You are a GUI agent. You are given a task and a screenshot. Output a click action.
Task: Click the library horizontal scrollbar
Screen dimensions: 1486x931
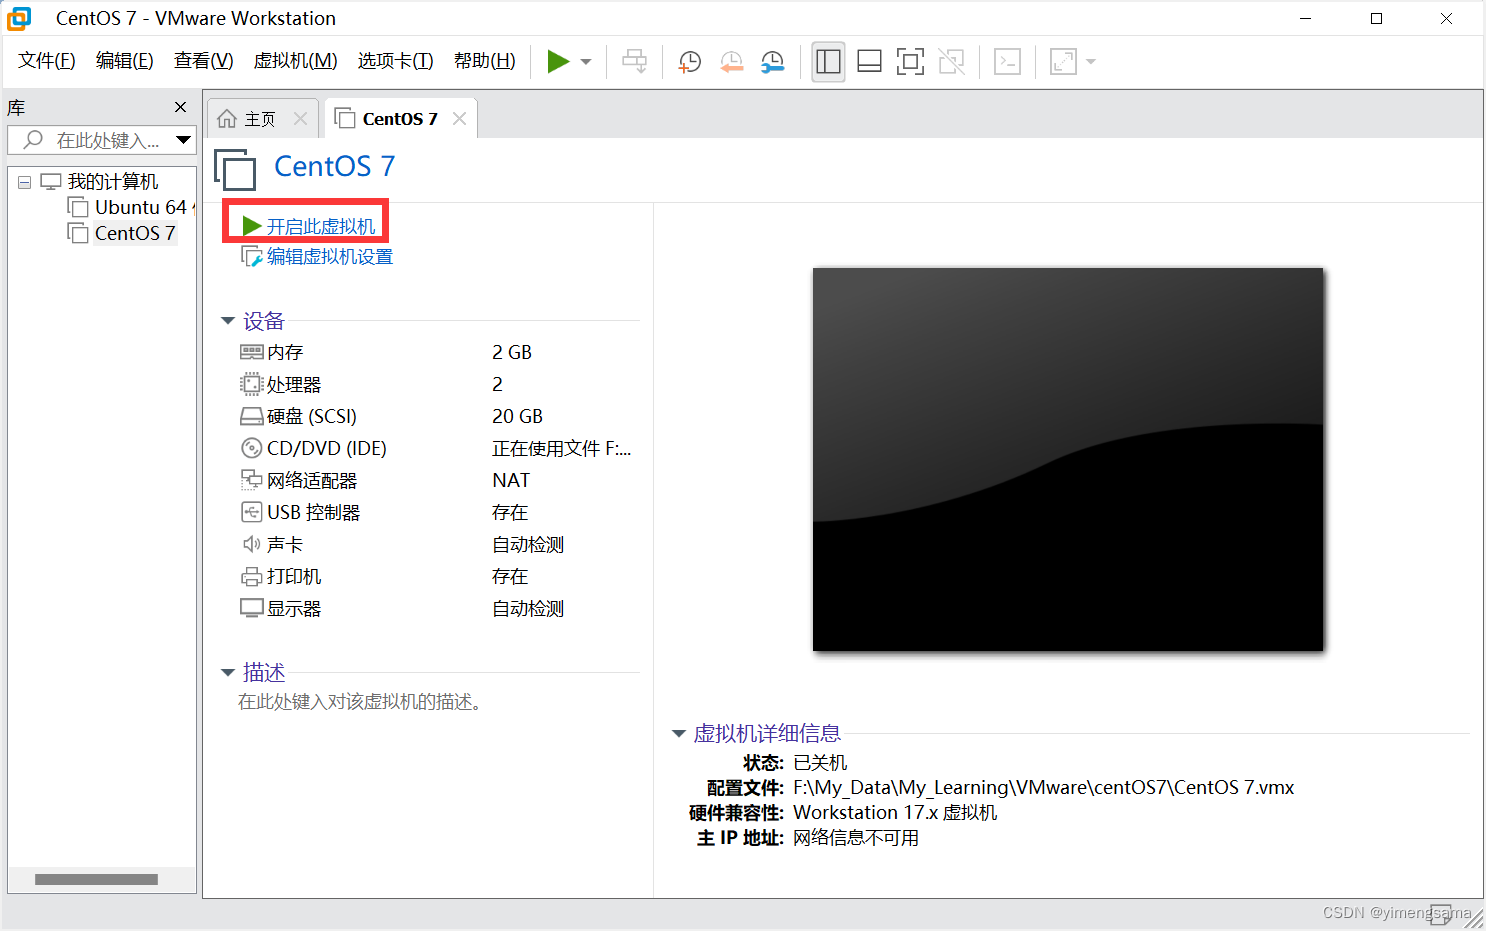coord(96,880)
